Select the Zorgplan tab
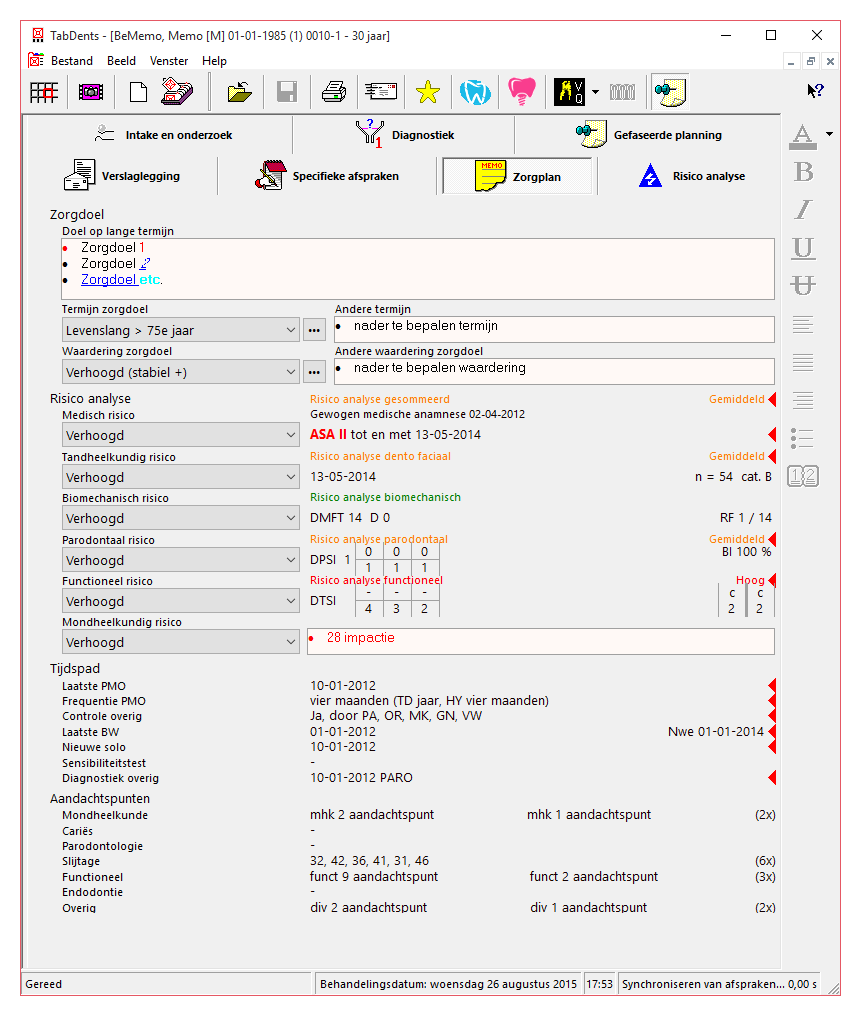 pos(517,176)
